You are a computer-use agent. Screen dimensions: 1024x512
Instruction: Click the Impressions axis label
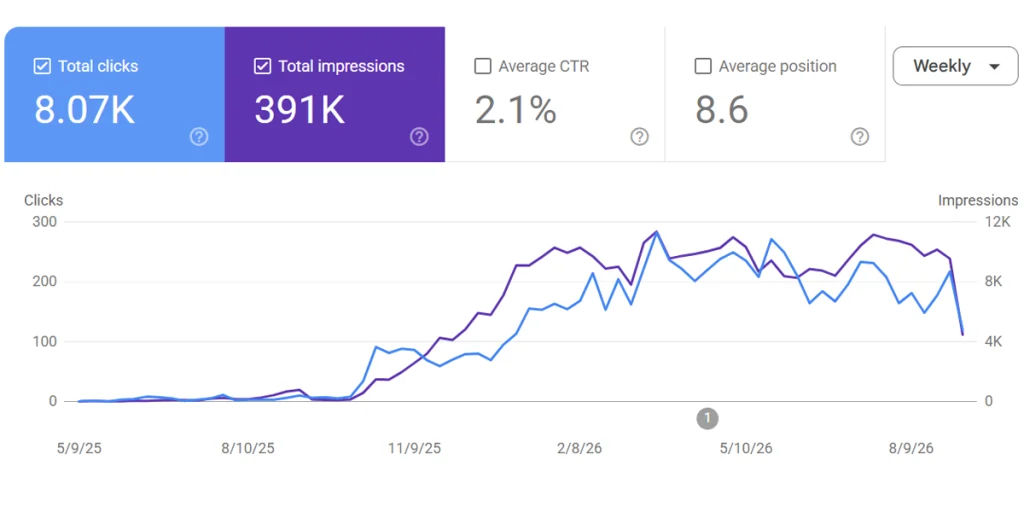tap(978, 200)
